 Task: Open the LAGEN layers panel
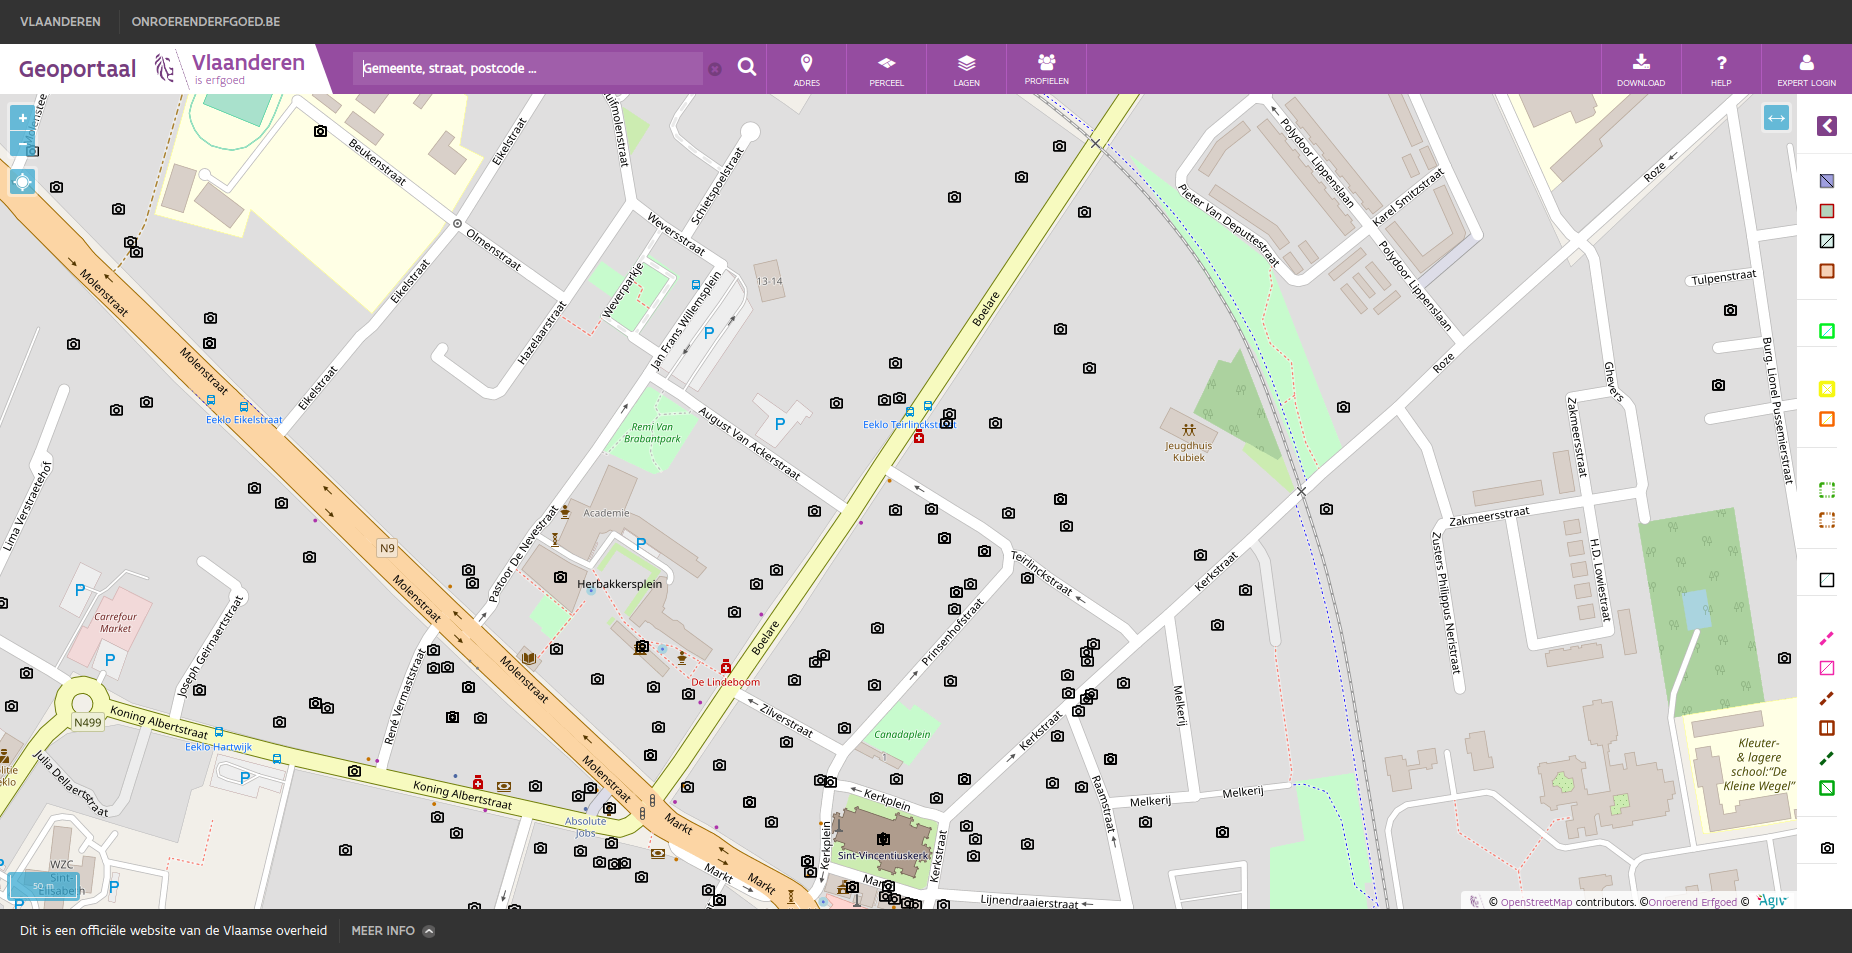[x=966, y=69]
